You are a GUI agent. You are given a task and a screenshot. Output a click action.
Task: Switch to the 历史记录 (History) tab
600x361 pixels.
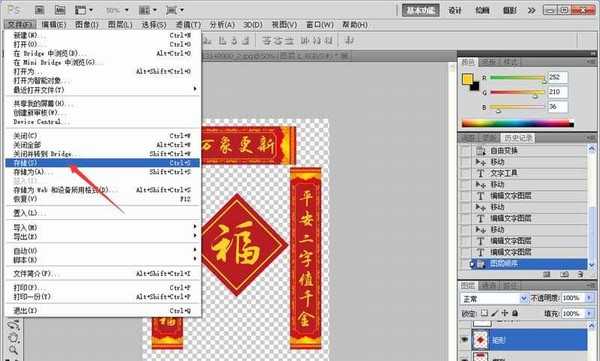518,138
